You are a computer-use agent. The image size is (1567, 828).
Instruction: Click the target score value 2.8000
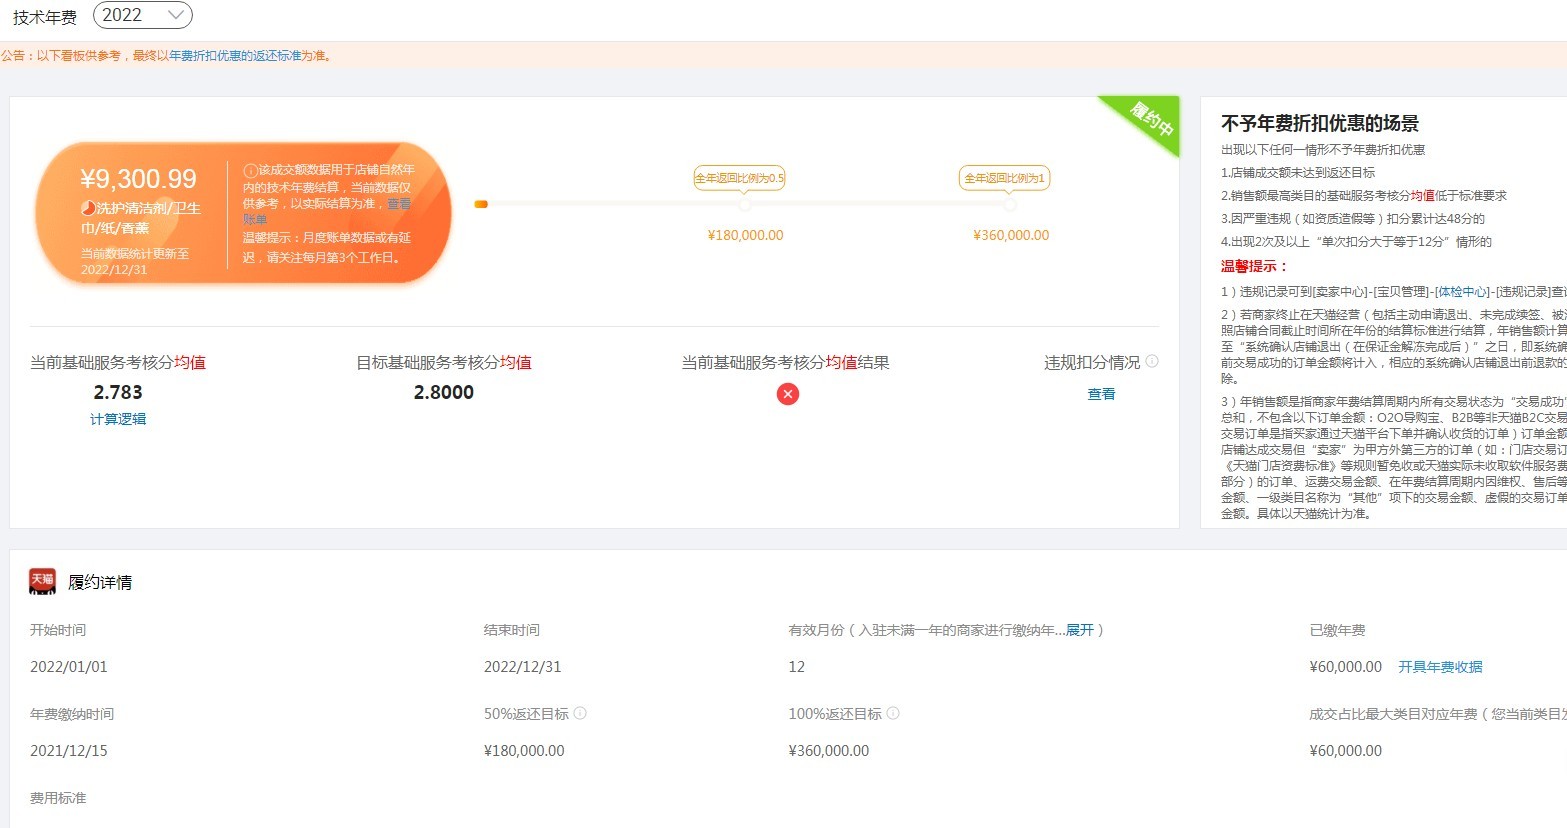point(444,393)
